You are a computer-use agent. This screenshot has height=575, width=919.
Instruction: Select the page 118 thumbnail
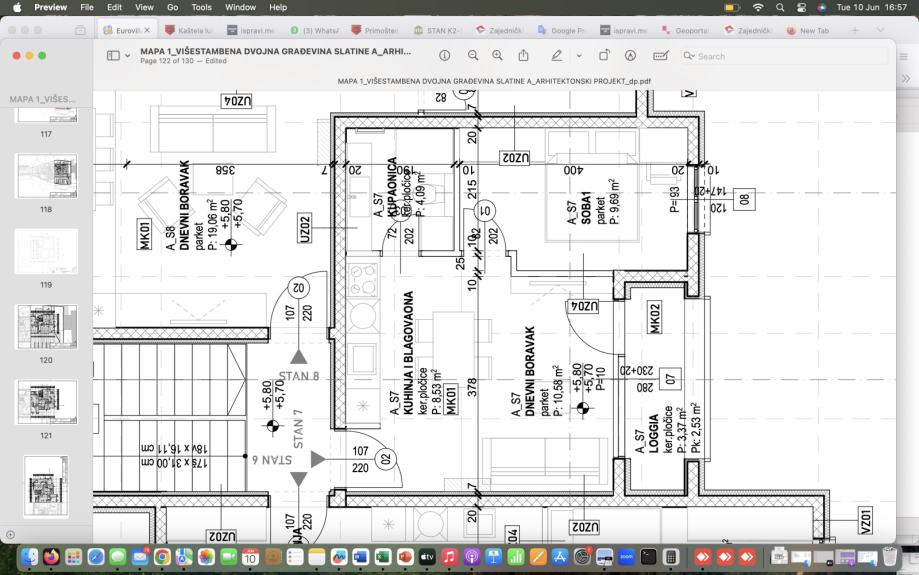coord(46,177)
